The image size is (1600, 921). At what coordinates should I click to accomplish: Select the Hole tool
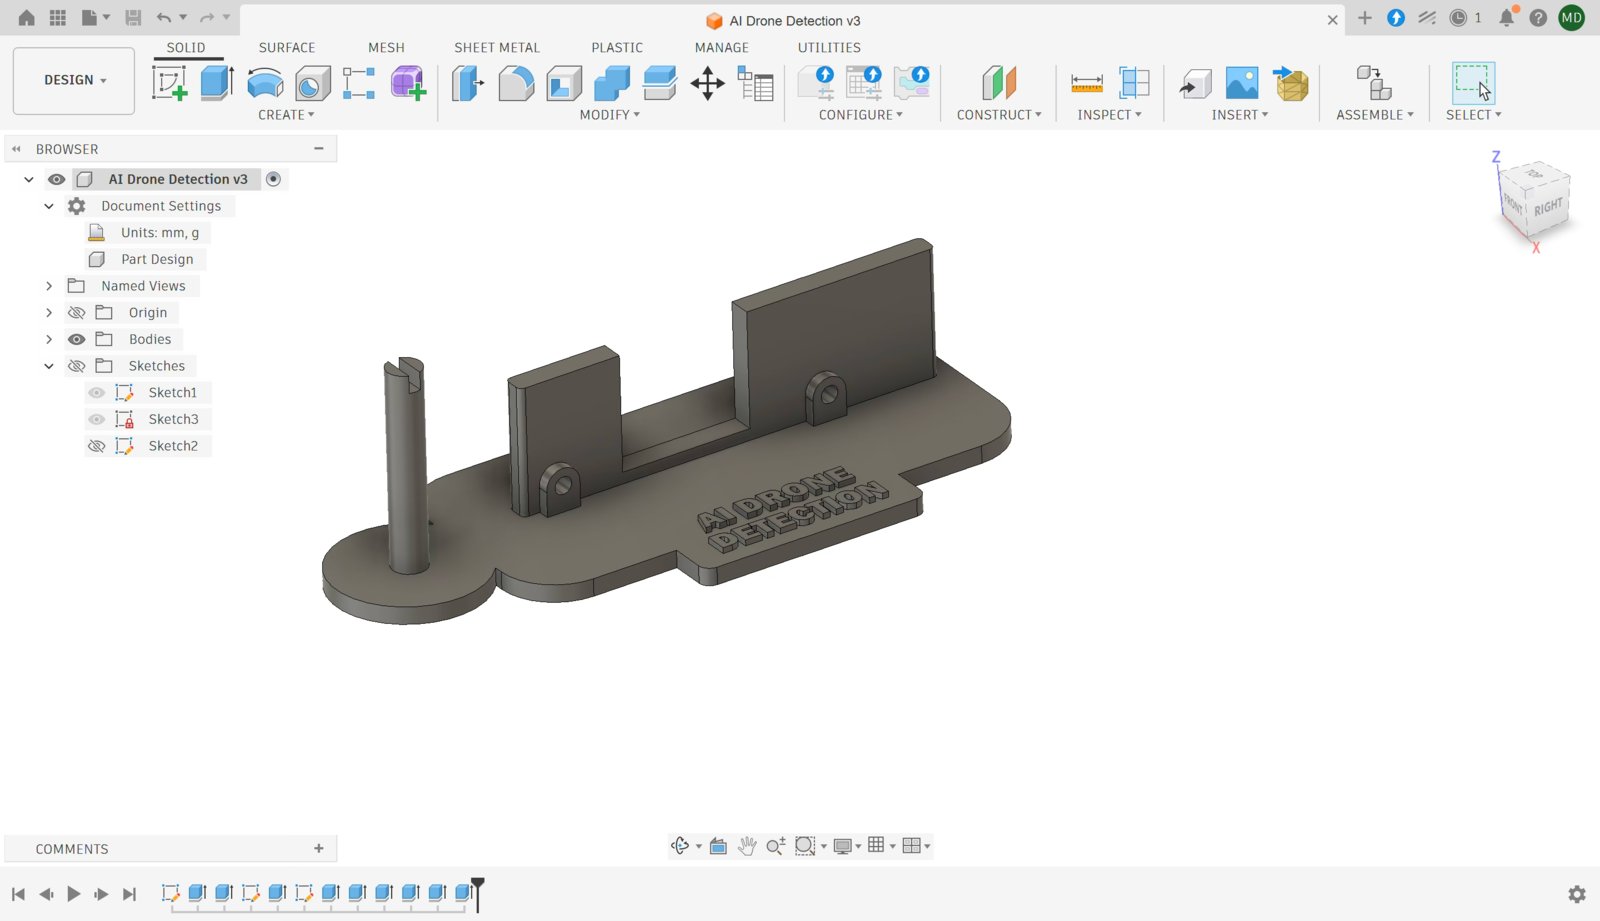(x=312, y=83)
